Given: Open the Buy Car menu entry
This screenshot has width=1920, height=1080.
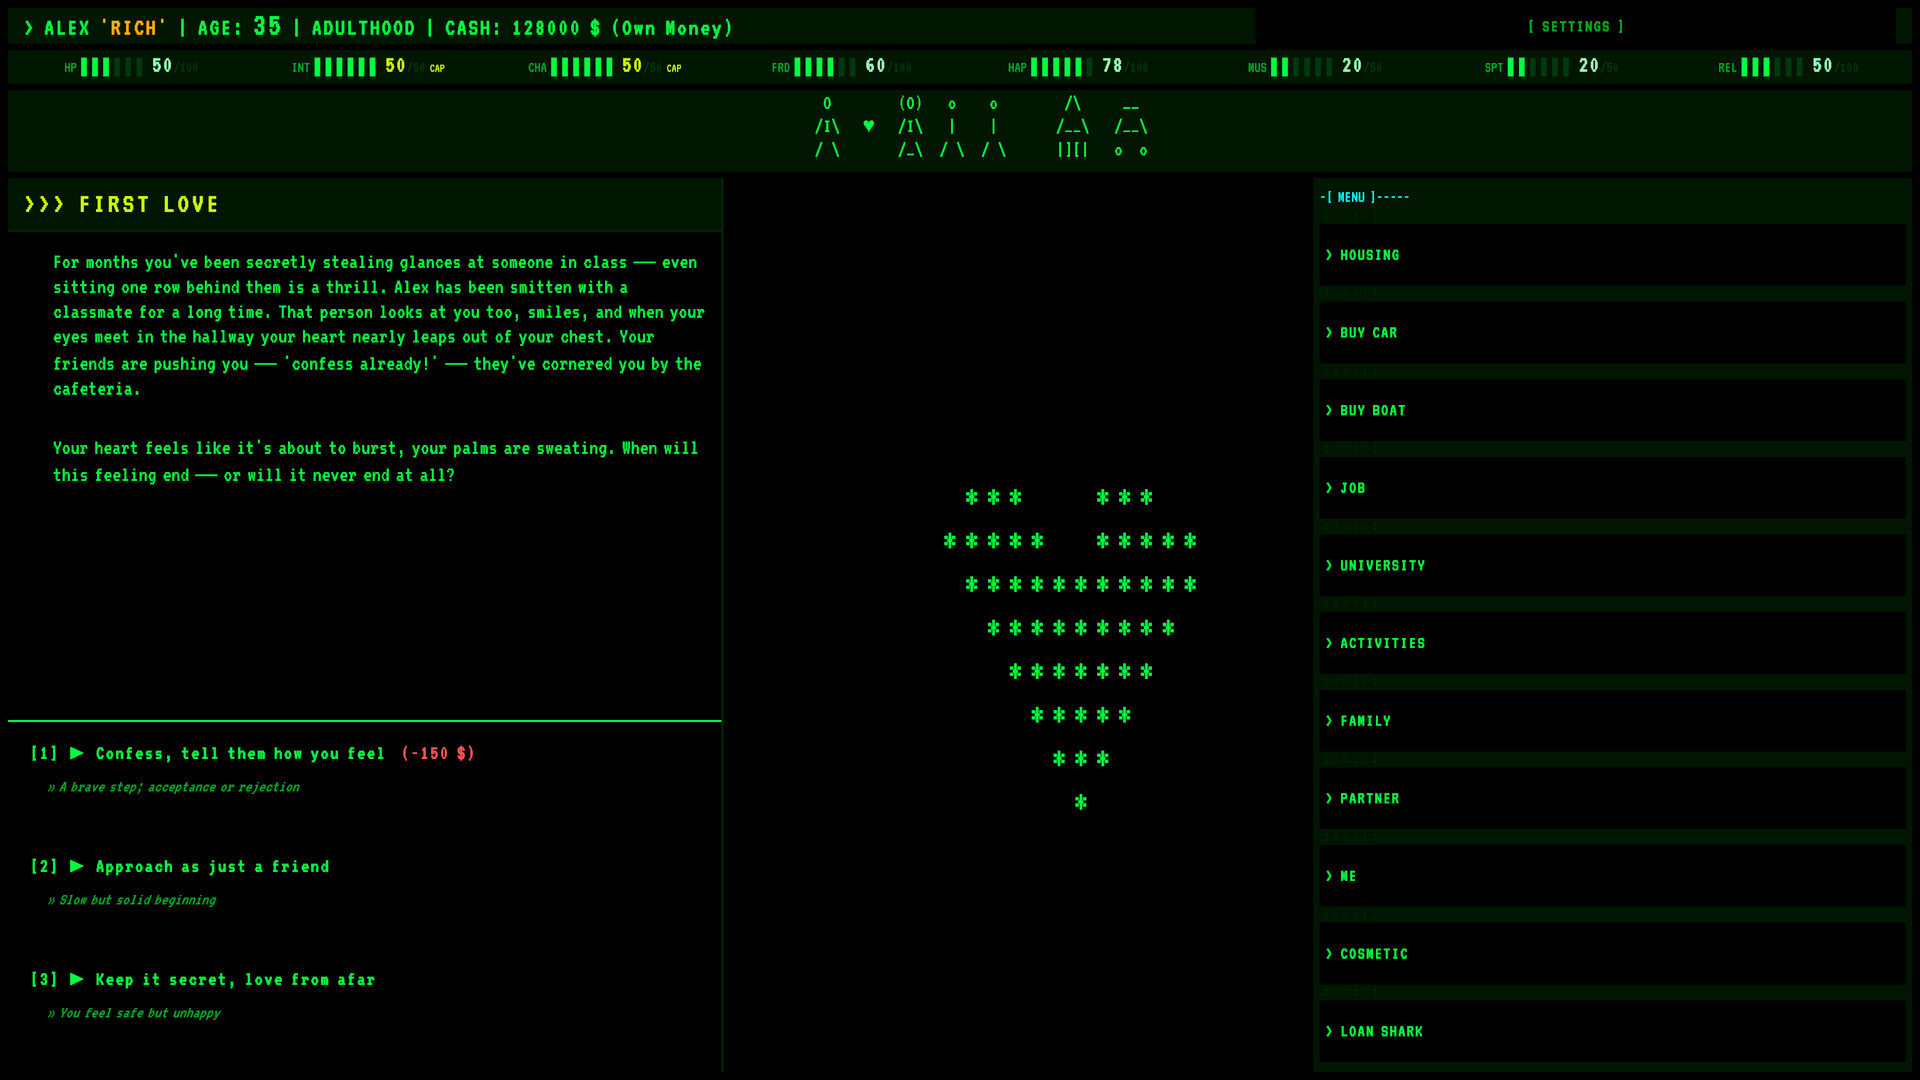Looking at the screenshot, I should pos(1612,332).
